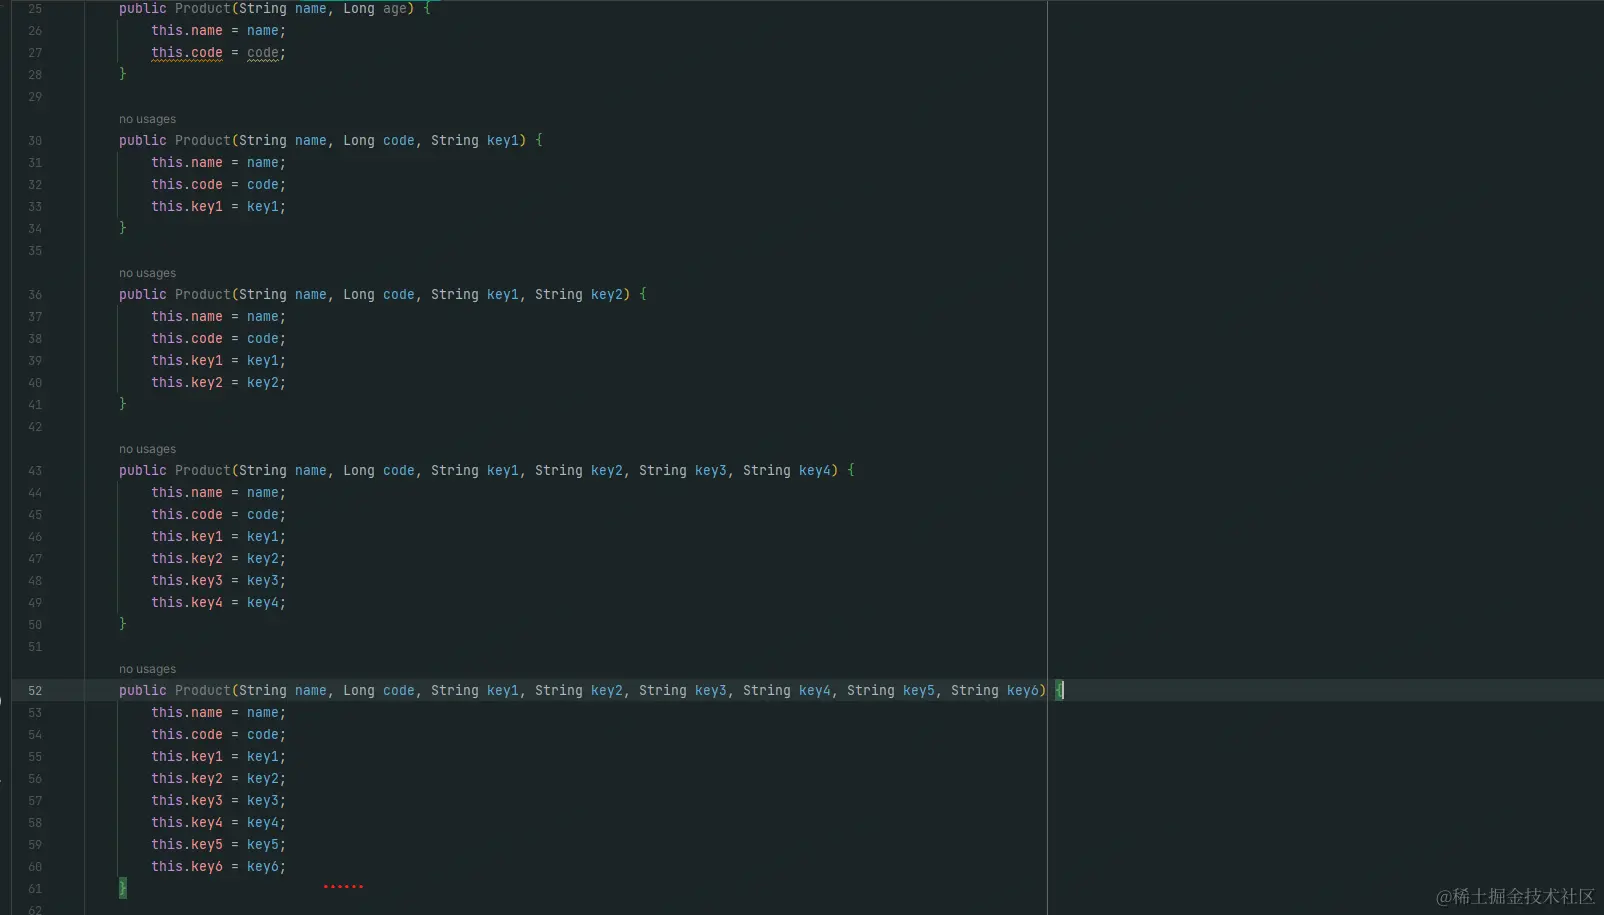Open the "no usages" hint above line 52

click(x=147, y=669)
